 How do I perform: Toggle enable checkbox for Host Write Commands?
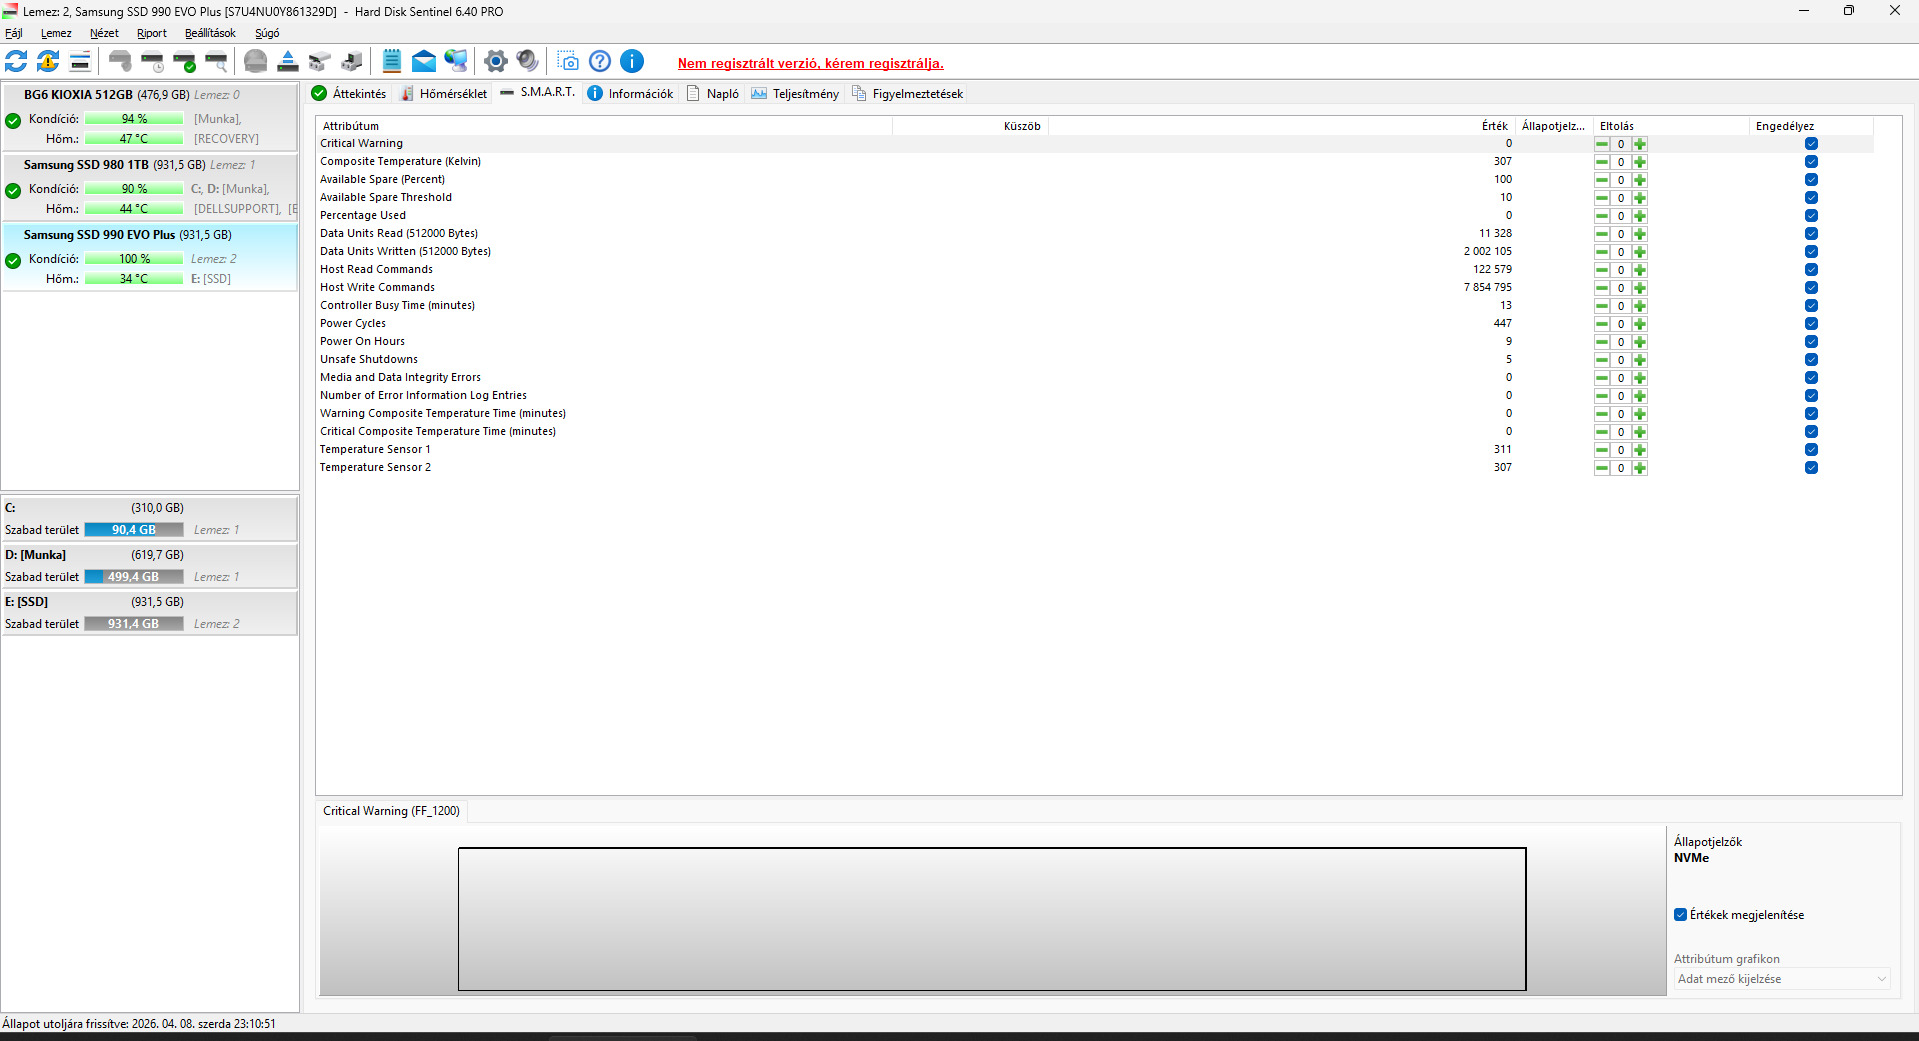point(1811,288)
